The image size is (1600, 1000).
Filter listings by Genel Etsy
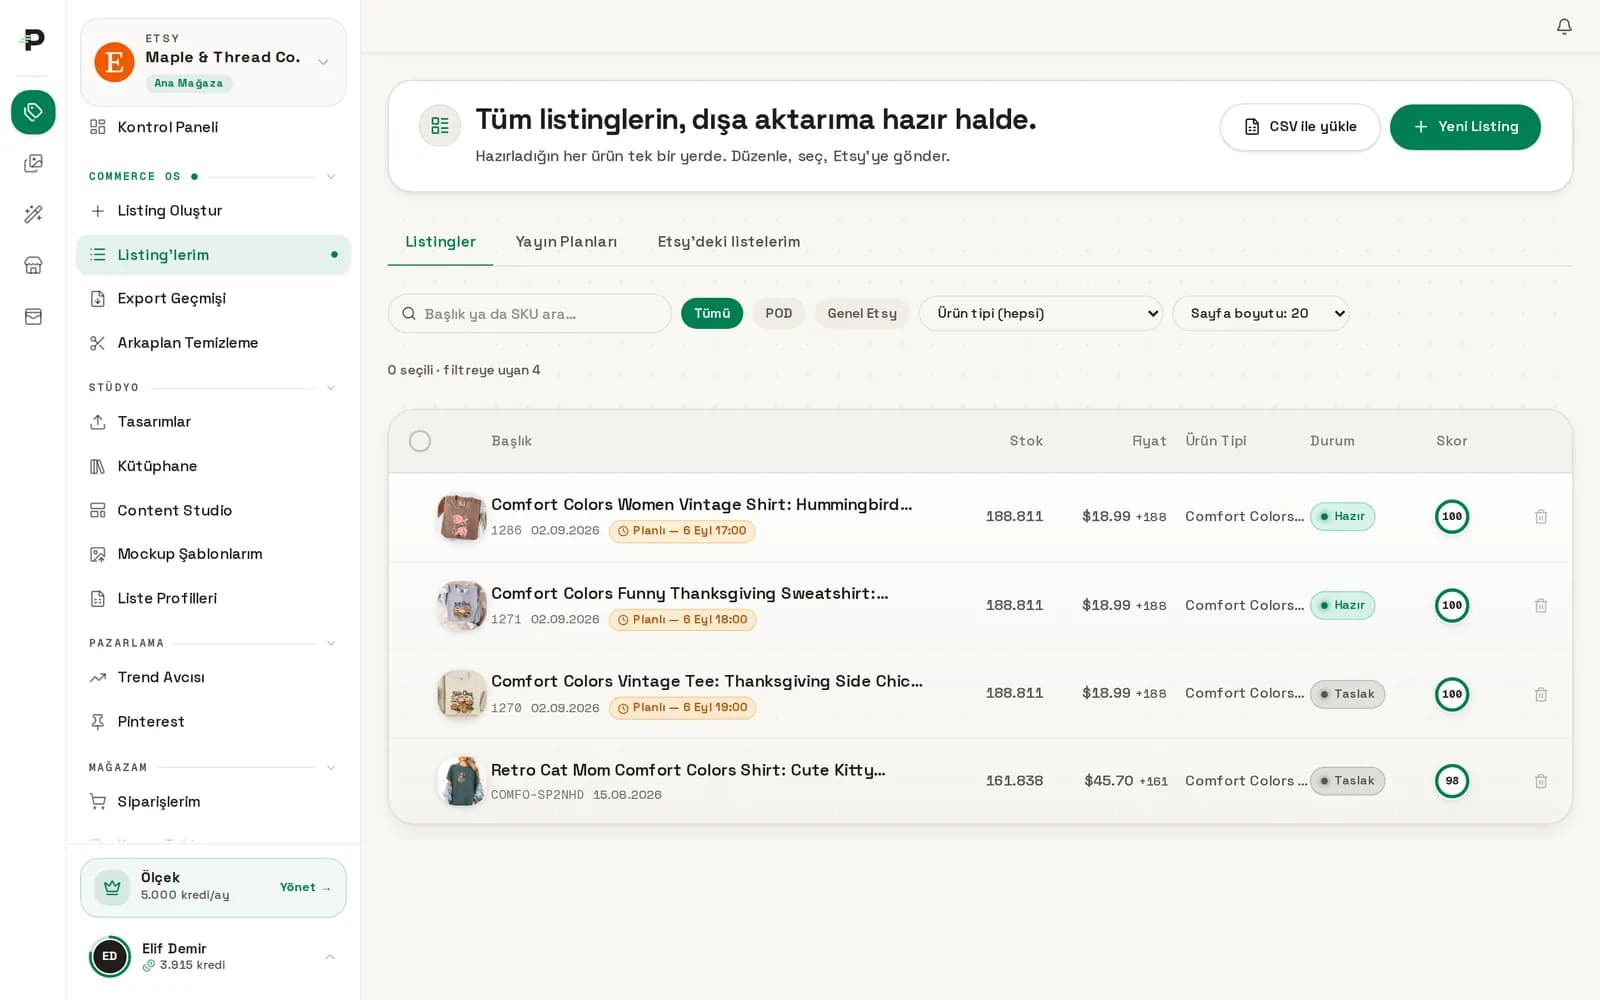point(862,313)
